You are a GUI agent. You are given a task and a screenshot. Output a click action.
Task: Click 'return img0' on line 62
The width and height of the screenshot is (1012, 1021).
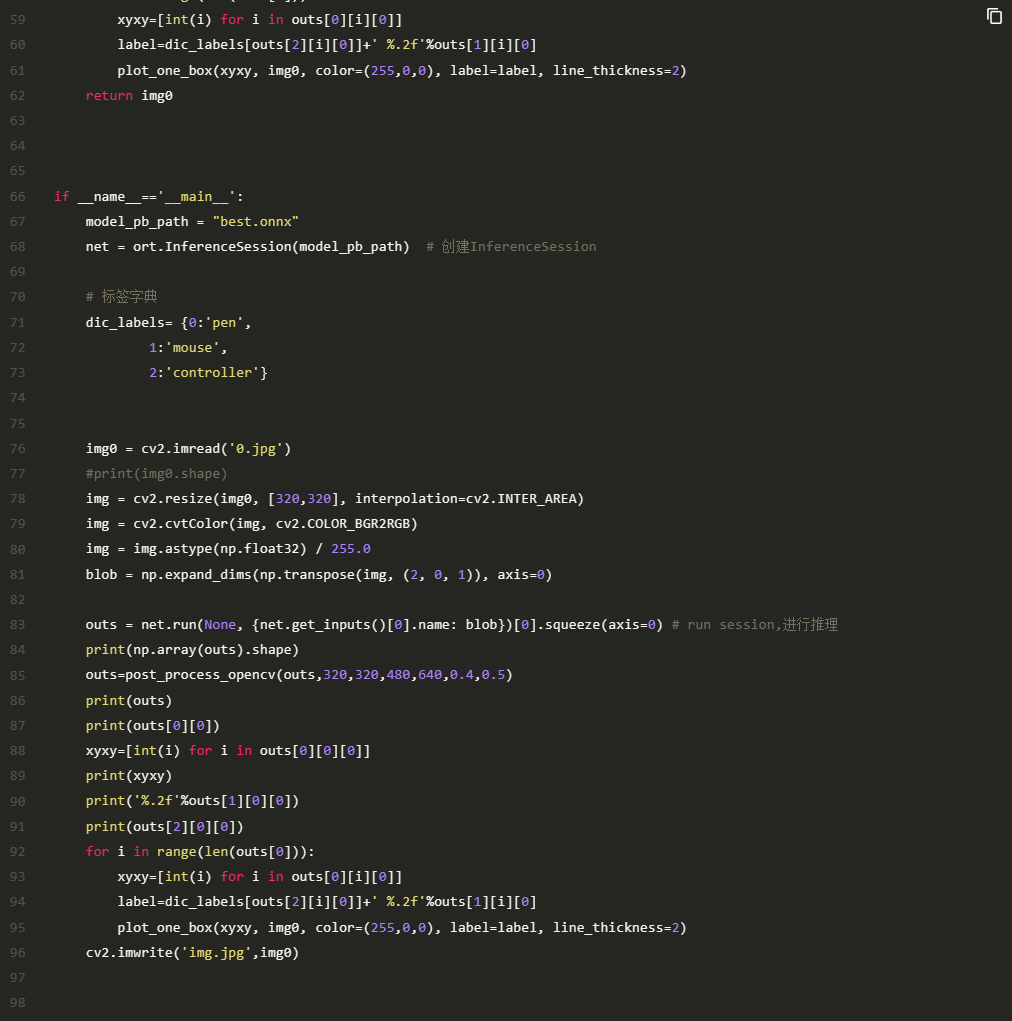point(129,96)
